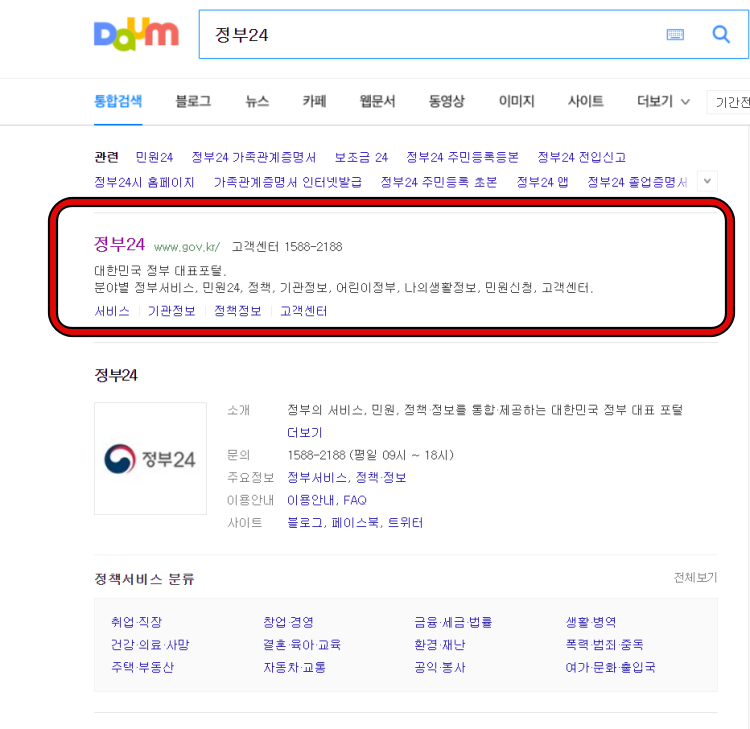Switch to the 블로그 tab

click(x=193, y=101)
